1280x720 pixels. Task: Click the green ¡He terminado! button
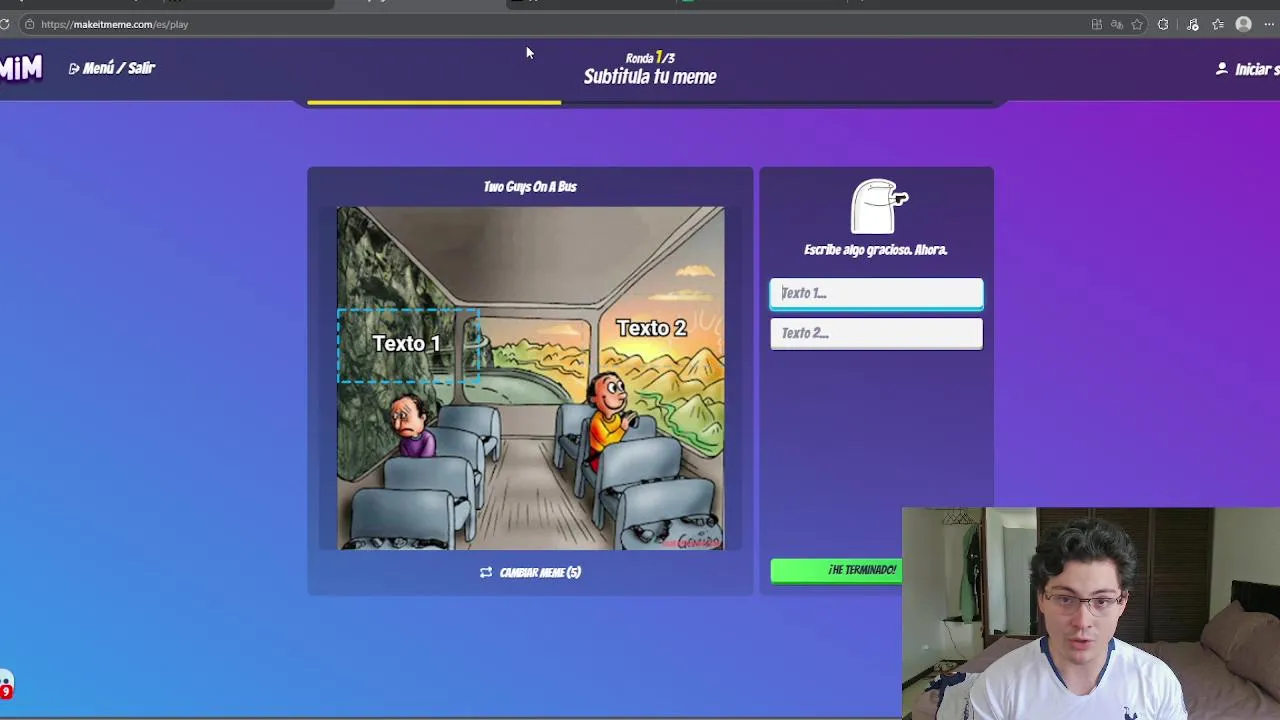(x=837, y=570)
